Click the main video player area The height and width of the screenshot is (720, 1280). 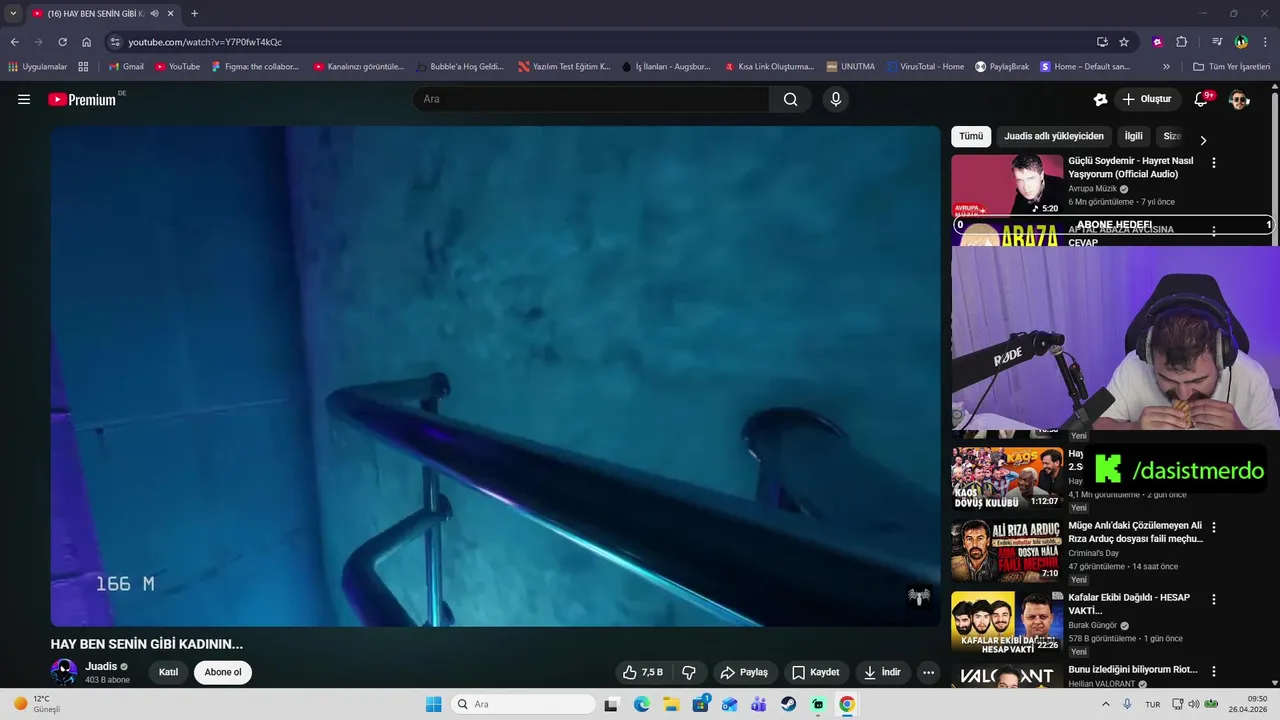click(x=496, y=376)
